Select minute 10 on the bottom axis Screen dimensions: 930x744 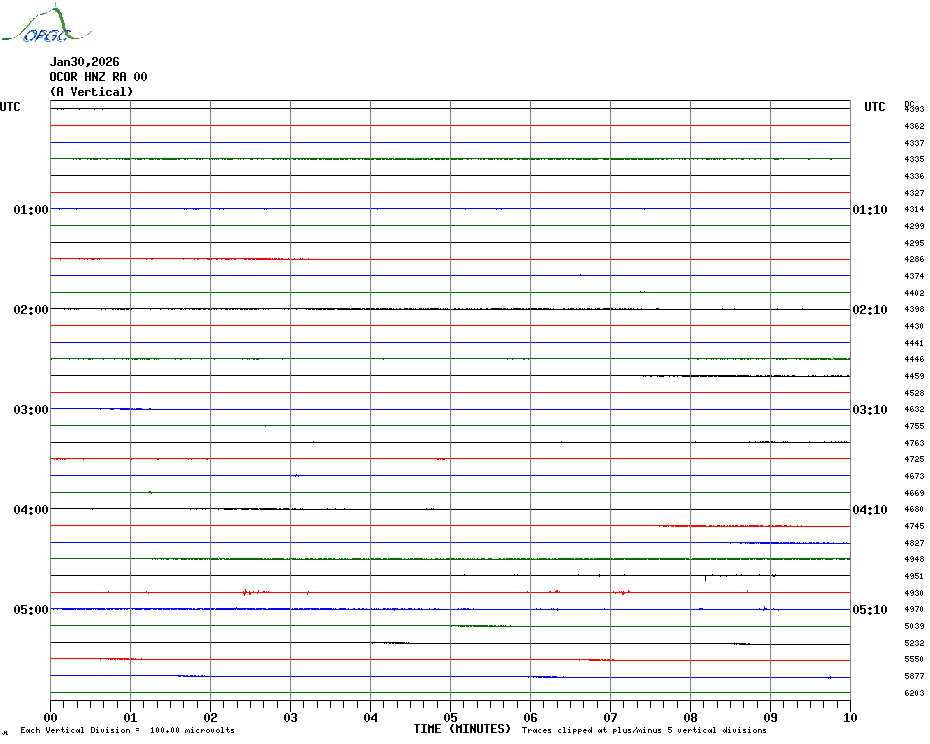[x=849, y=717]
